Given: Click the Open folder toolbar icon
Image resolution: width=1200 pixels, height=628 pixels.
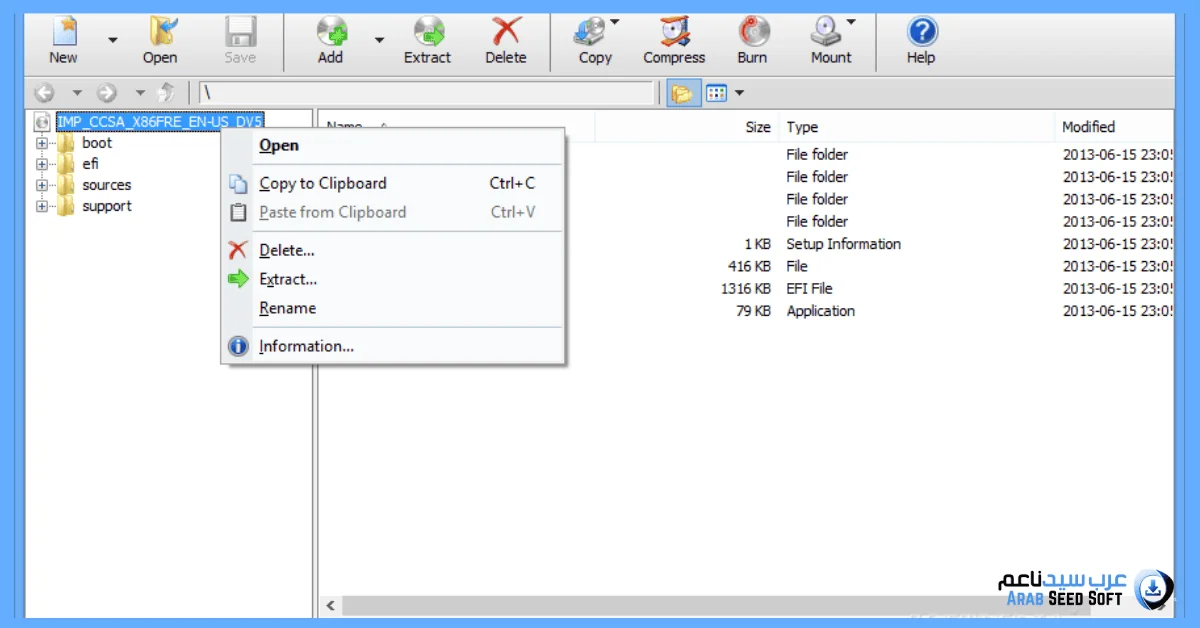Looking at the screenshot, I should (160, 33).
